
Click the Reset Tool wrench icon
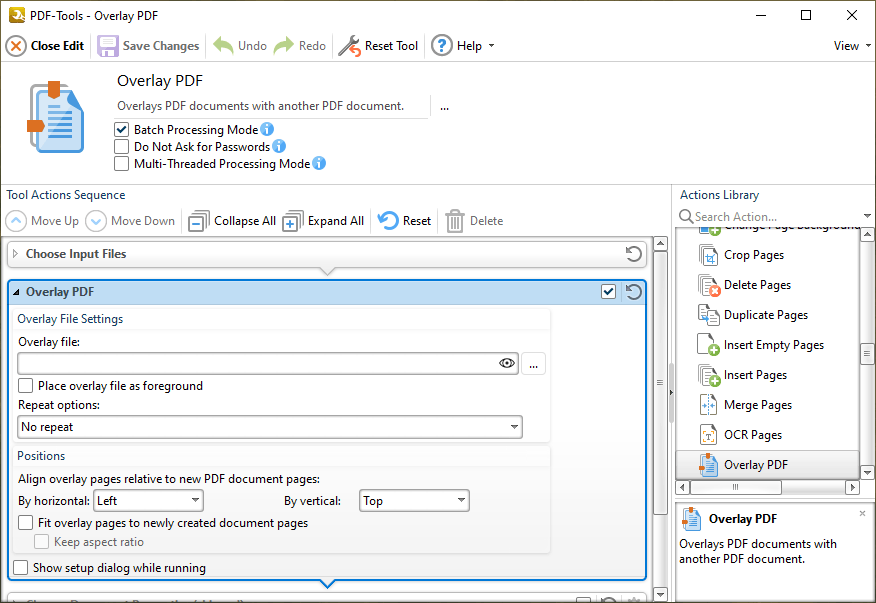point(349,46)
